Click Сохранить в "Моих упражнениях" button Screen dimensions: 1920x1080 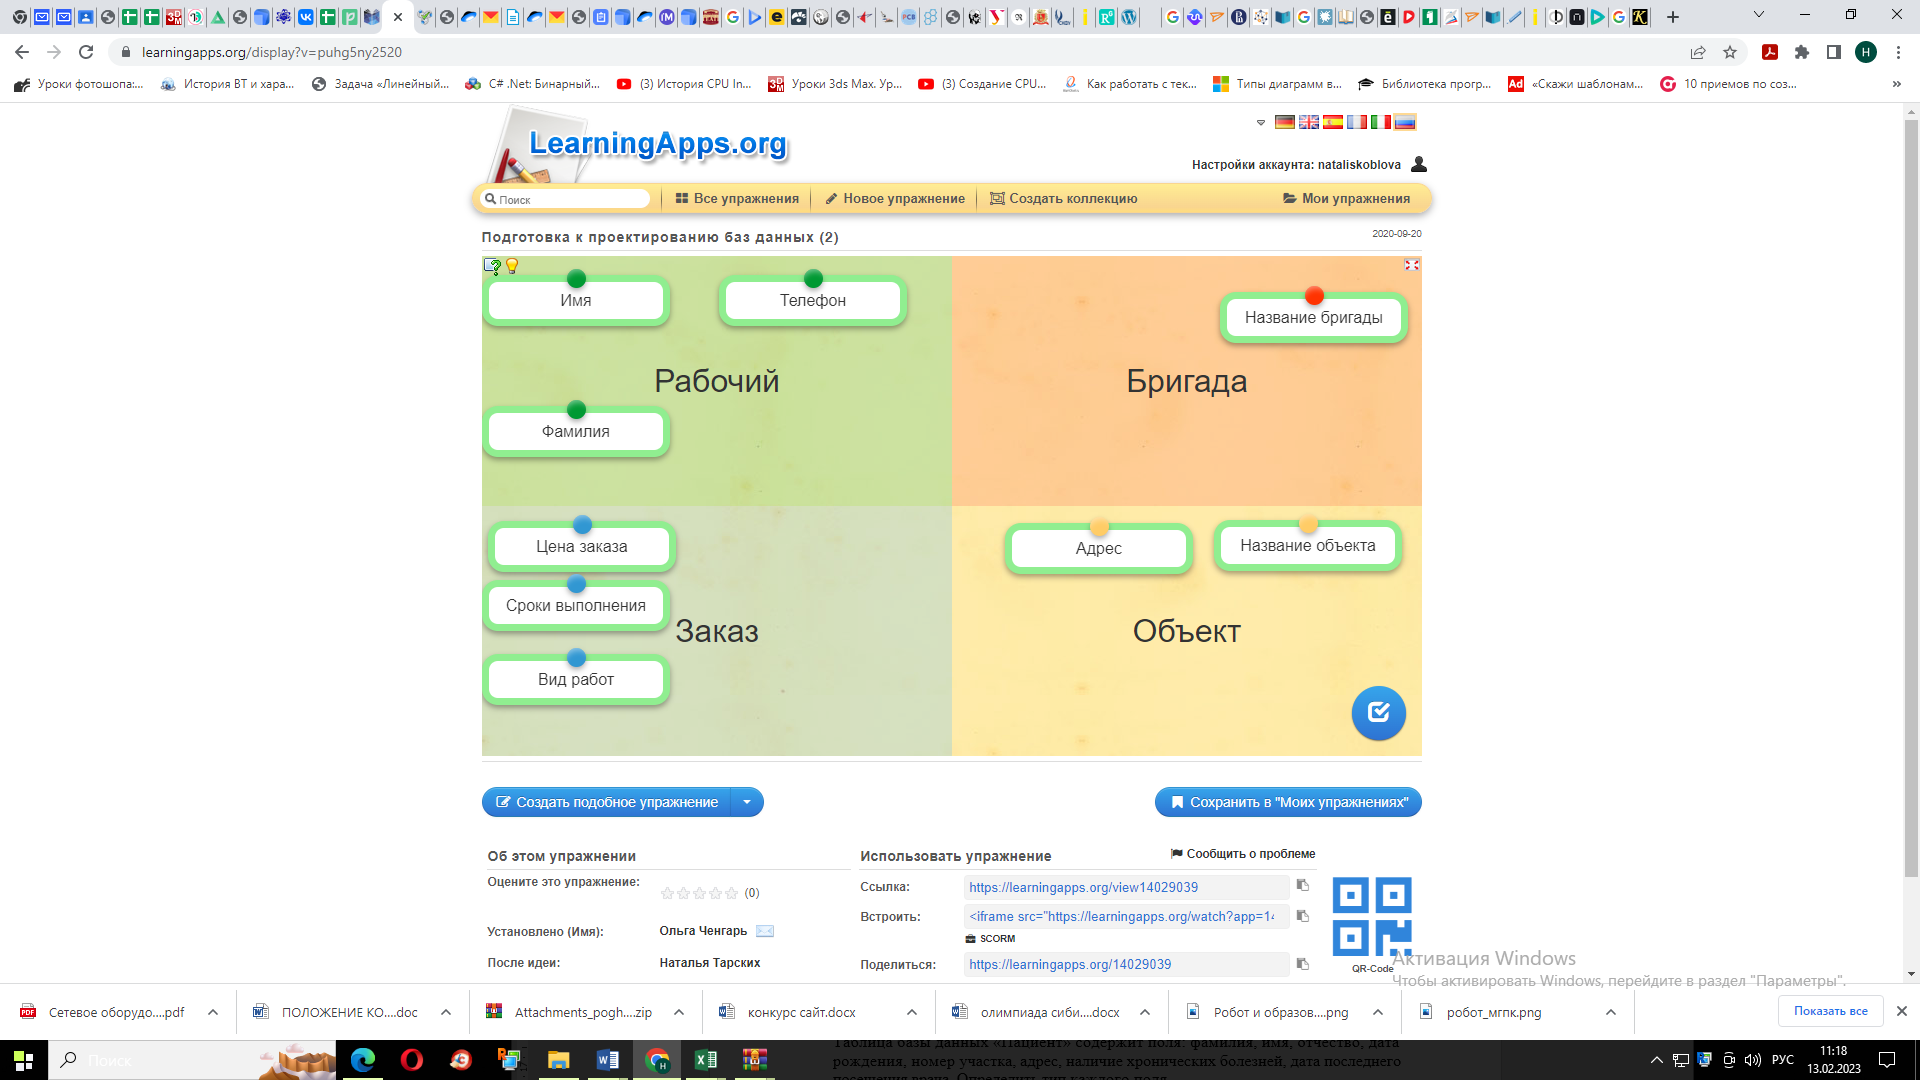(x=1287, y=802)
